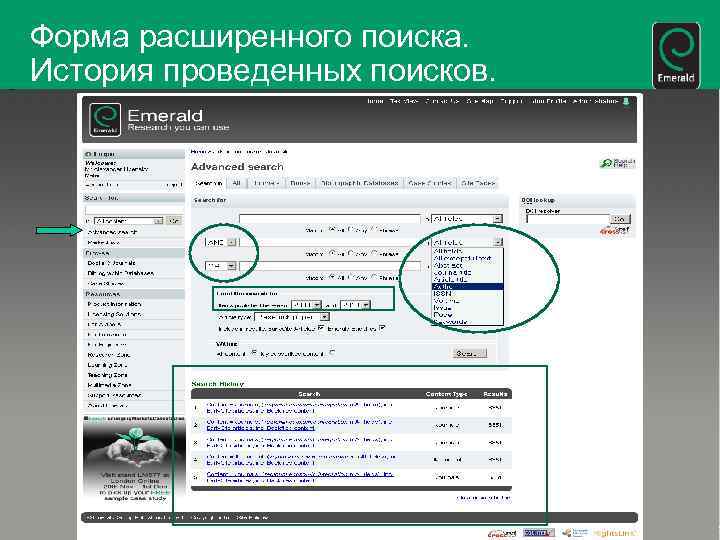Open search history entry number 5
The image size is (720, 540).
click(x=299, y=477)
